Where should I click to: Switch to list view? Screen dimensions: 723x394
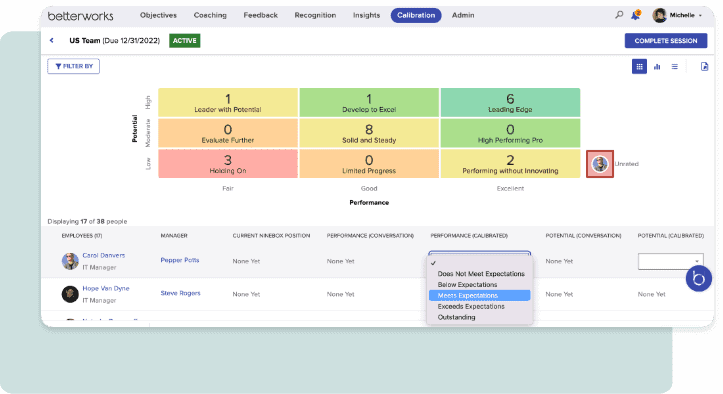tap(675, 66)
